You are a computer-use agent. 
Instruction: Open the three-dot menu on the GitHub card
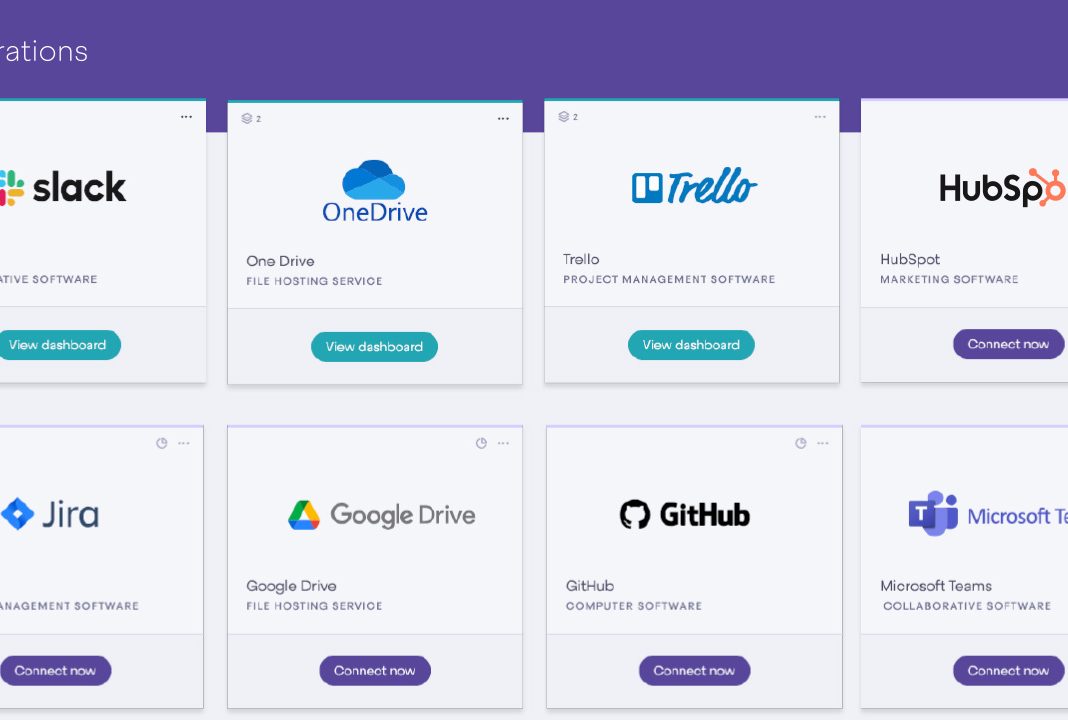(823, 443)
